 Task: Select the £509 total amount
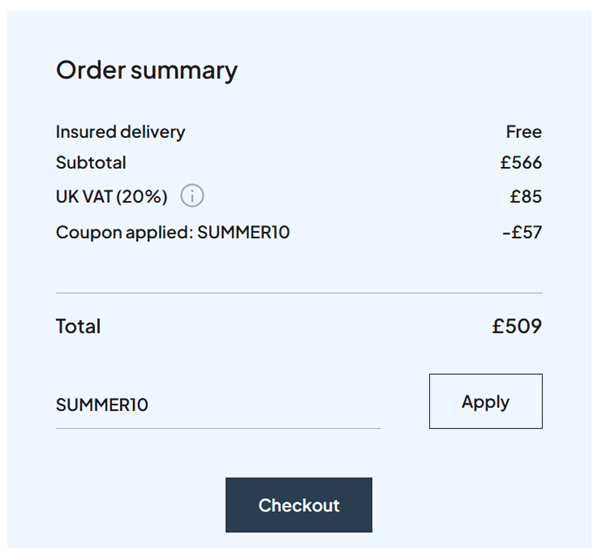coord(516,326)
